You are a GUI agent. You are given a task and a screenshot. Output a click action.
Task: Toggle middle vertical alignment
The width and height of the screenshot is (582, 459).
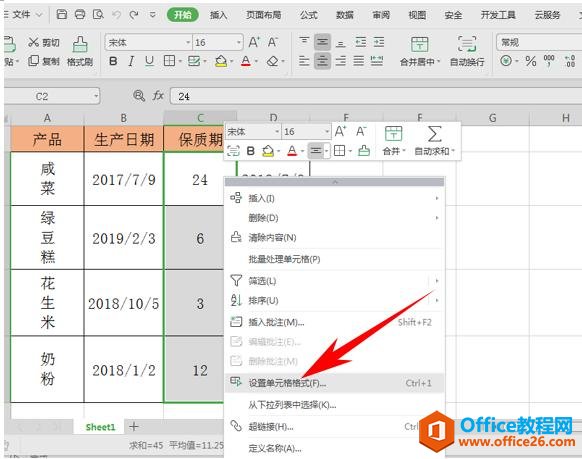(x=322, y=42)
